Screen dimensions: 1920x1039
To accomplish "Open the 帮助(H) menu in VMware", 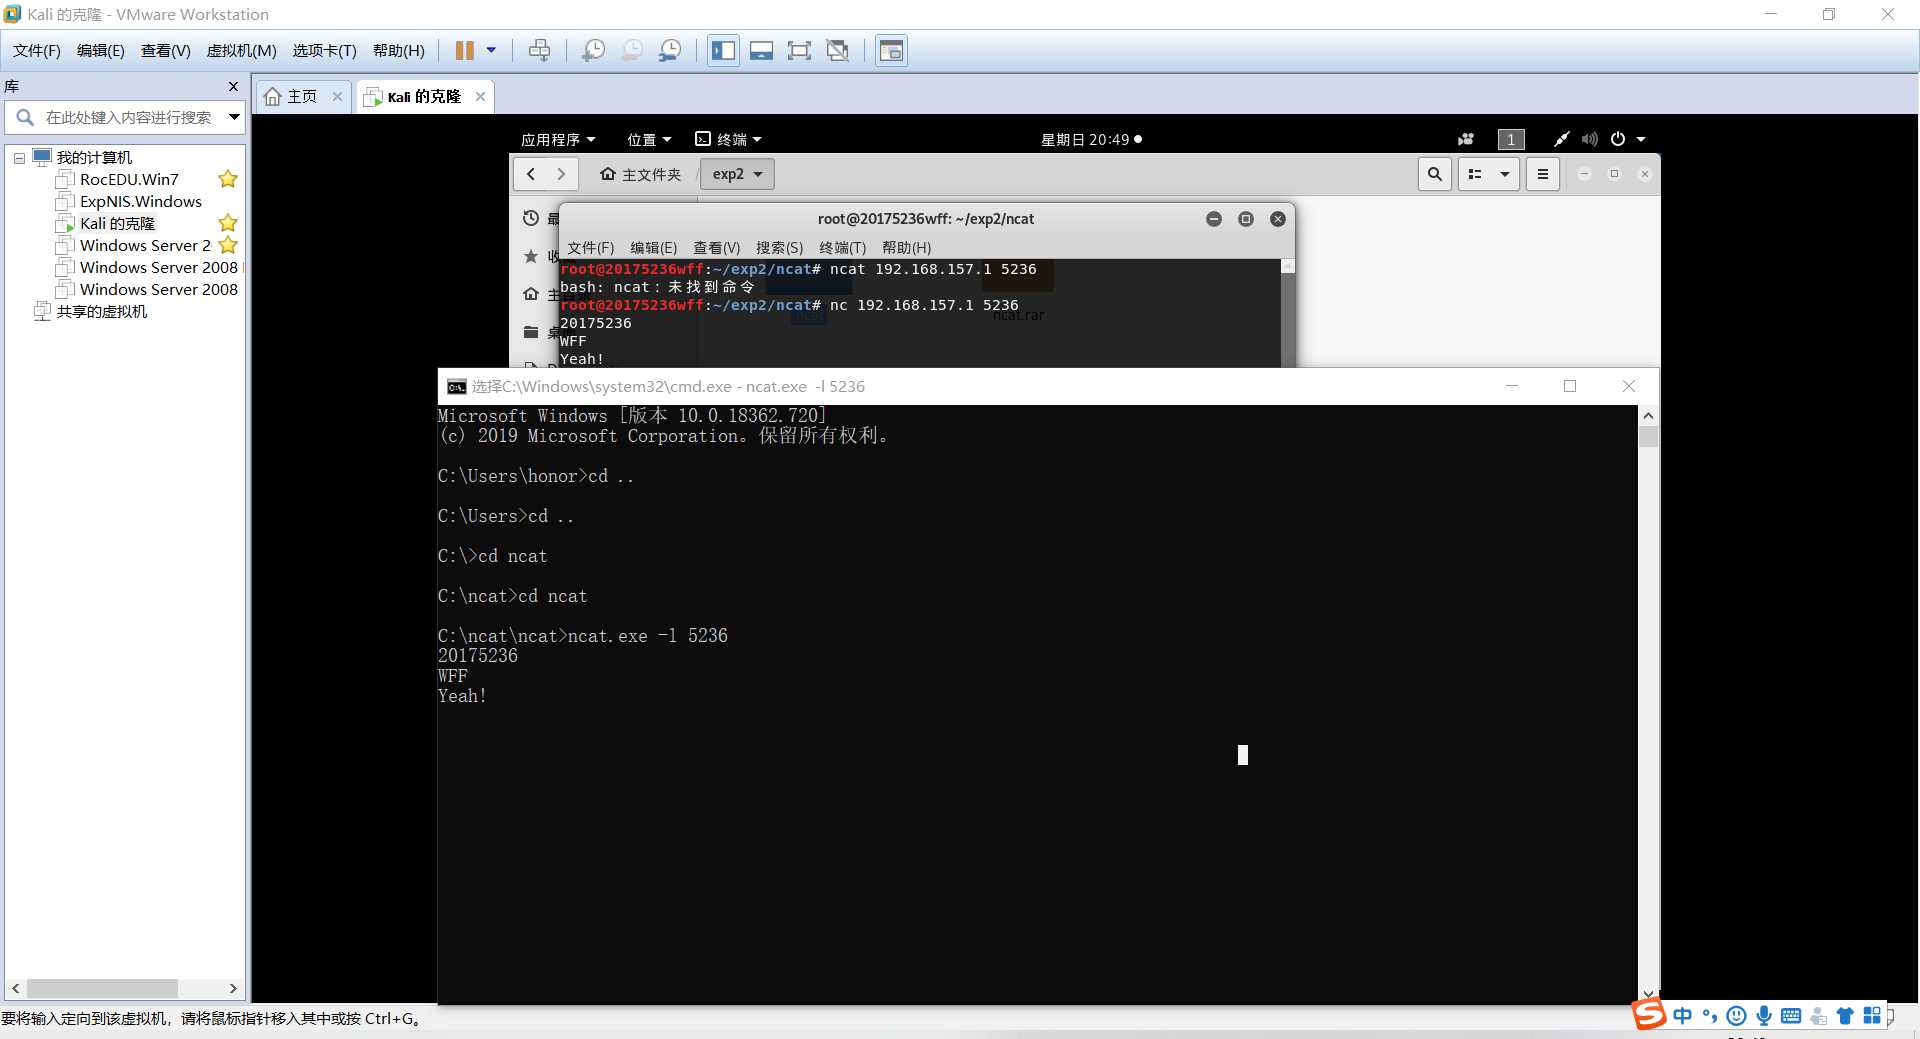I will pyautogui.click(x=398, y=50).
